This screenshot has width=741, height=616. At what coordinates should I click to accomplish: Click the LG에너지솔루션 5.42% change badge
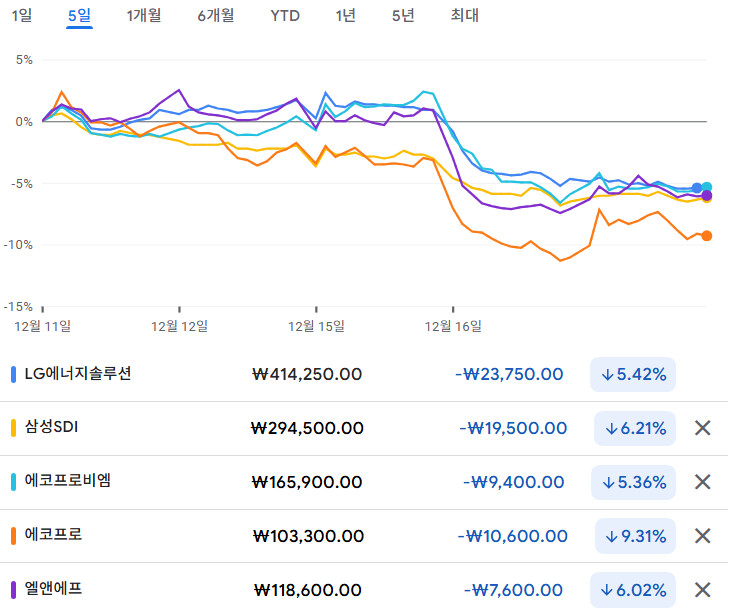click(x=634, y=374)
